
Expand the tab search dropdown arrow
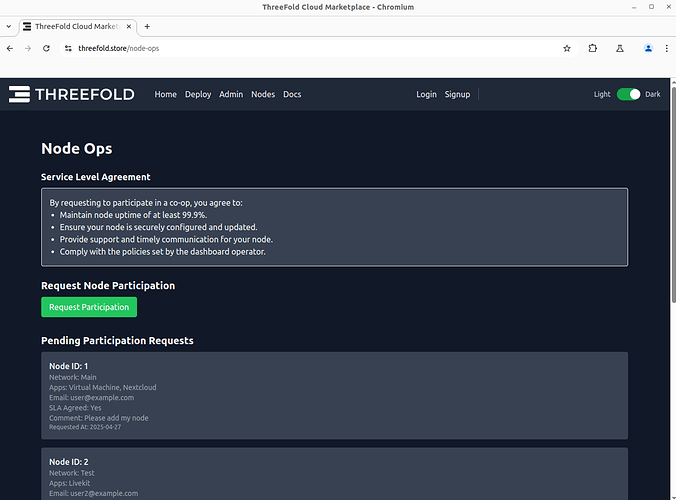pos(9,26)
